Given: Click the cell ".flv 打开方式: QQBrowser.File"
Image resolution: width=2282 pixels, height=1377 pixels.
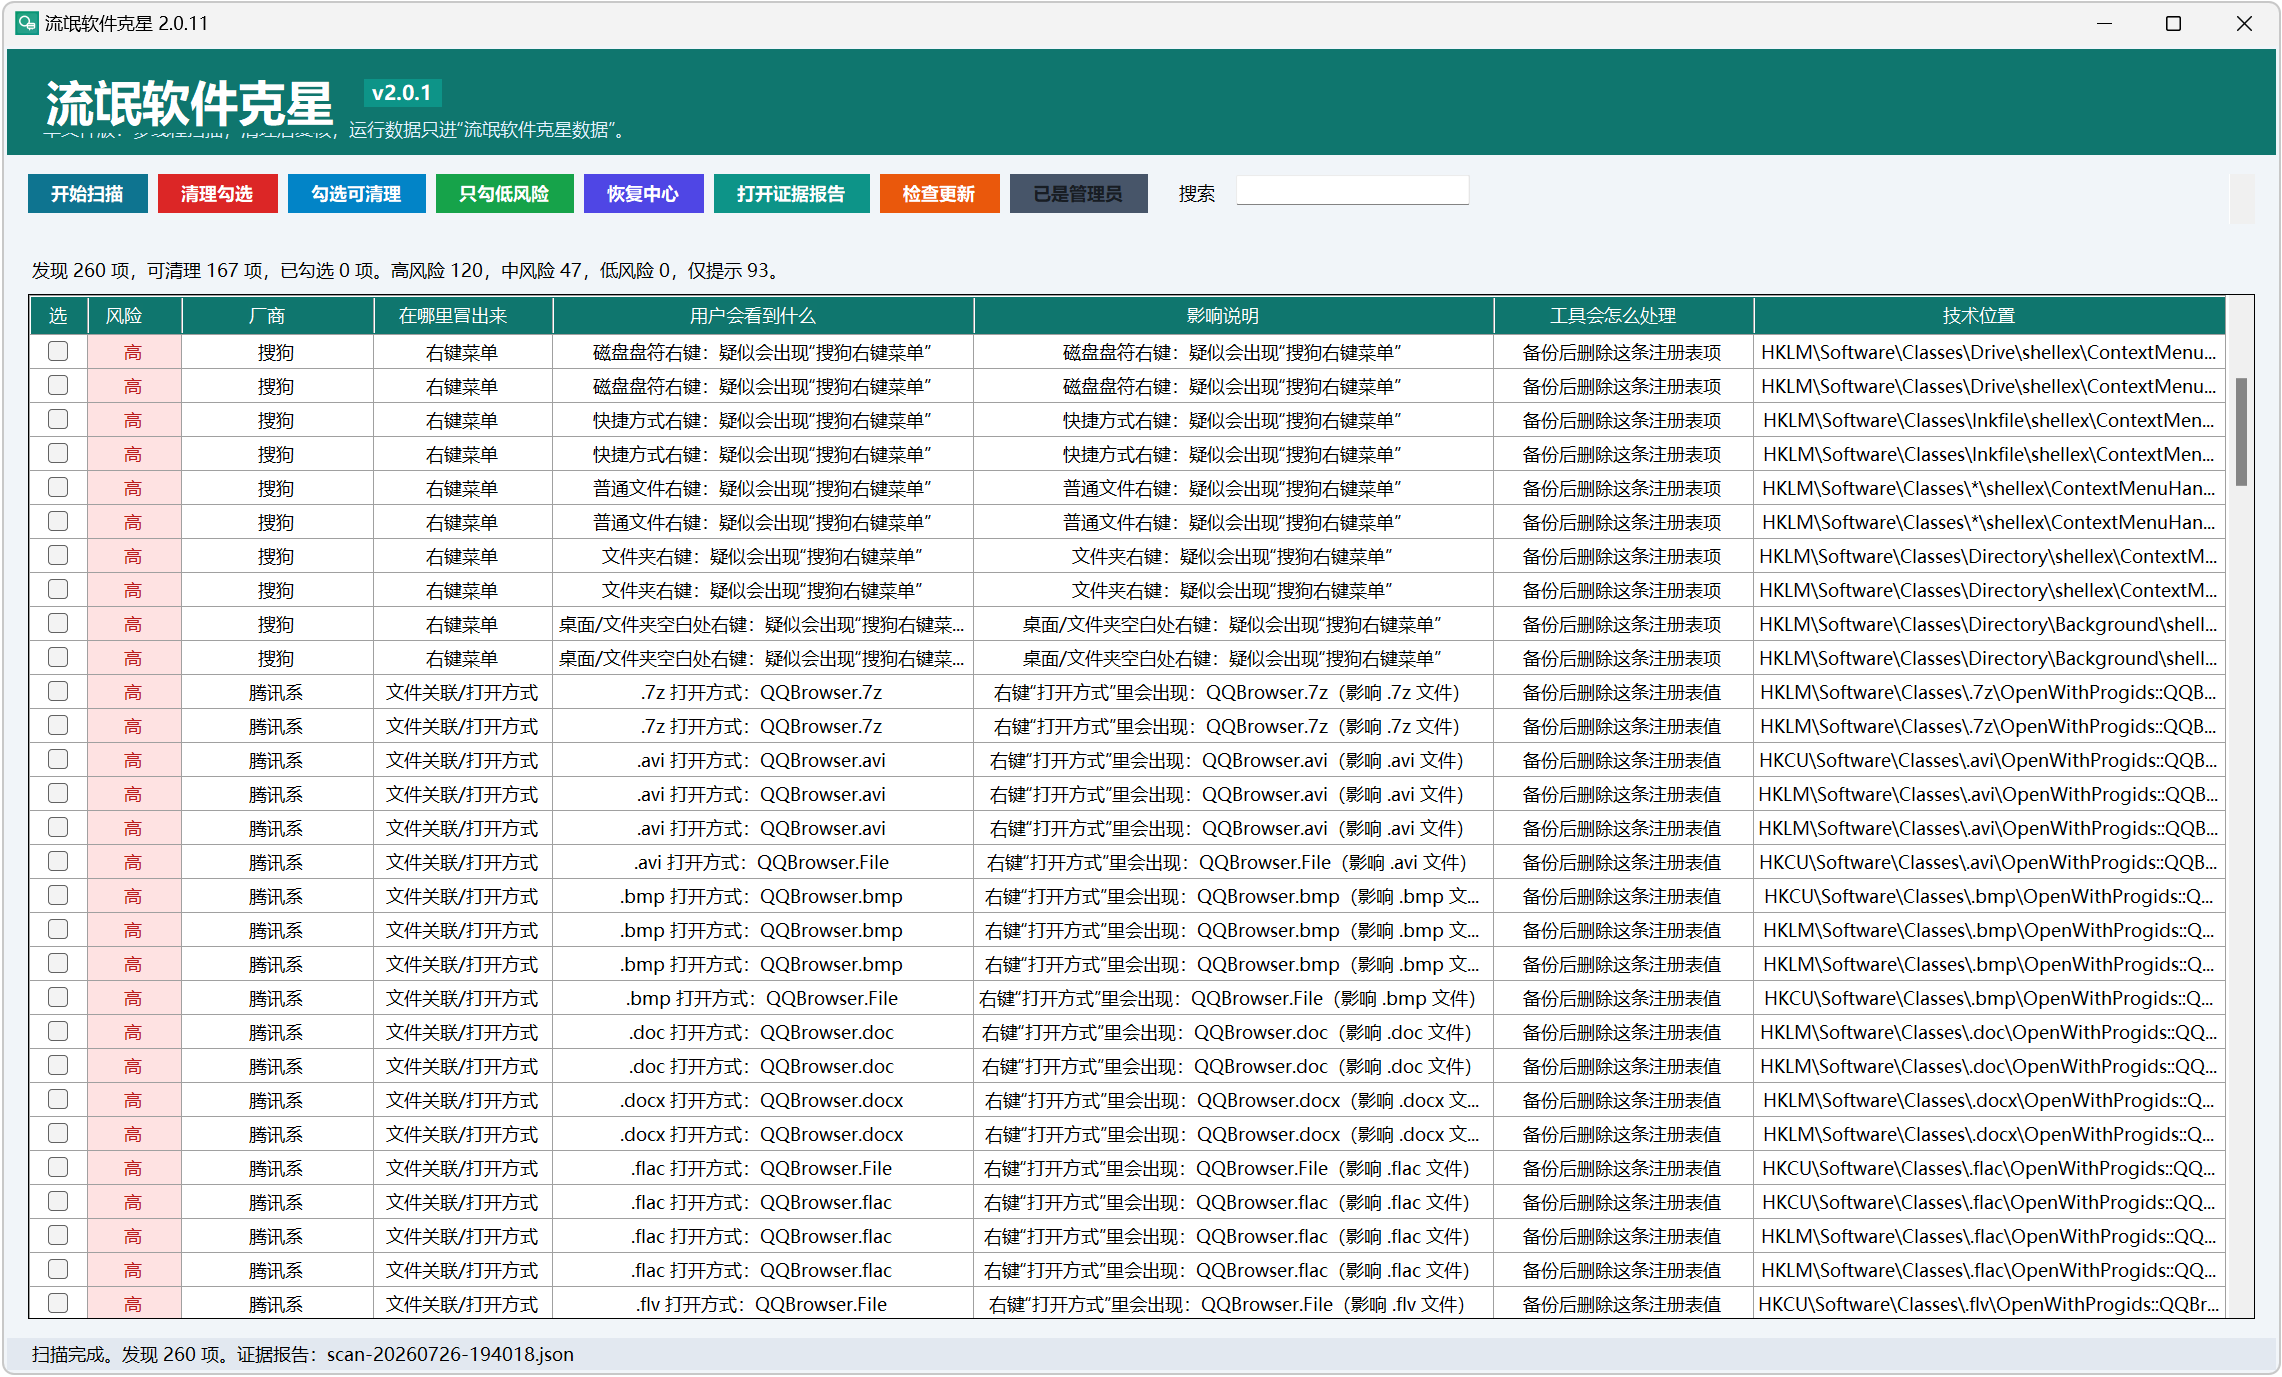Looking at the screenshot, I should pos(762,1304).
